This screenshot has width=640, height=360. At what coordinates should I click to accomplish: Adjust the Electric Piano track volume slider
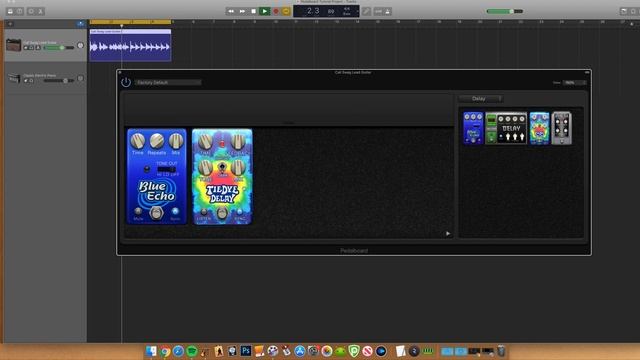[59, 81]
